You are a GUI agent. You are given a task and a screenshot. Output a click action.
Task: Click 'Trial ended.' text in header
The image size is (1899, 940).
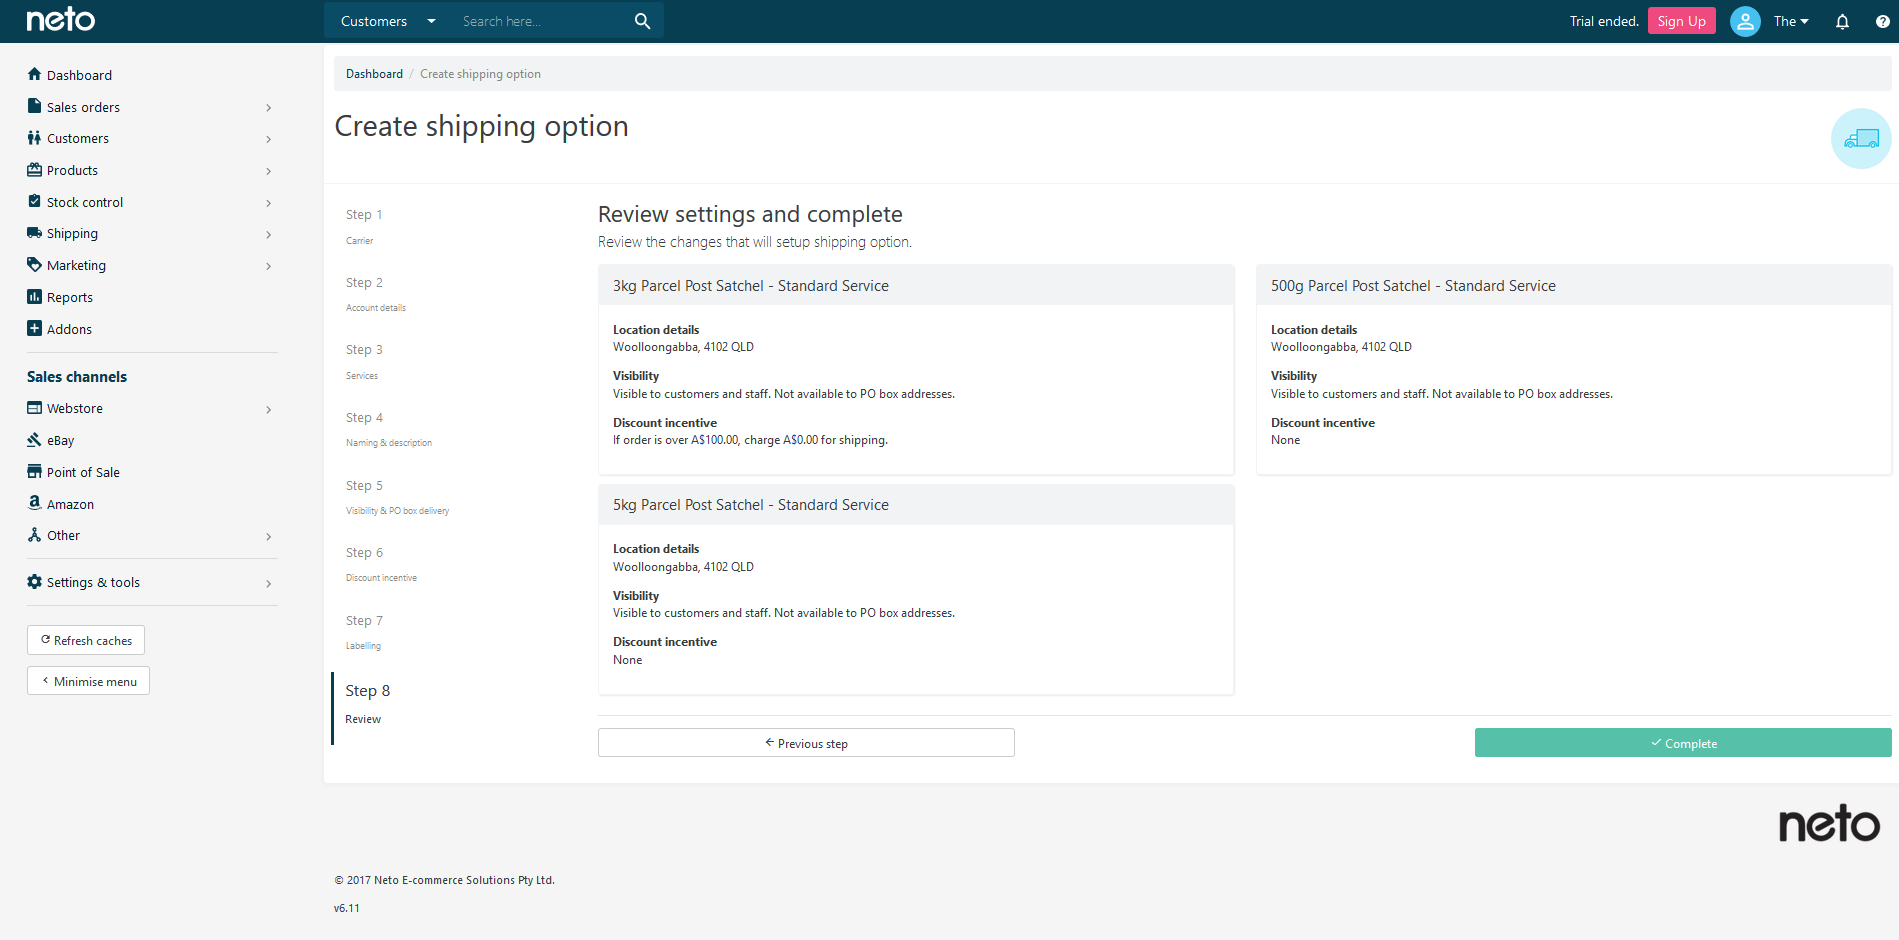click(x=1604, y=21)
